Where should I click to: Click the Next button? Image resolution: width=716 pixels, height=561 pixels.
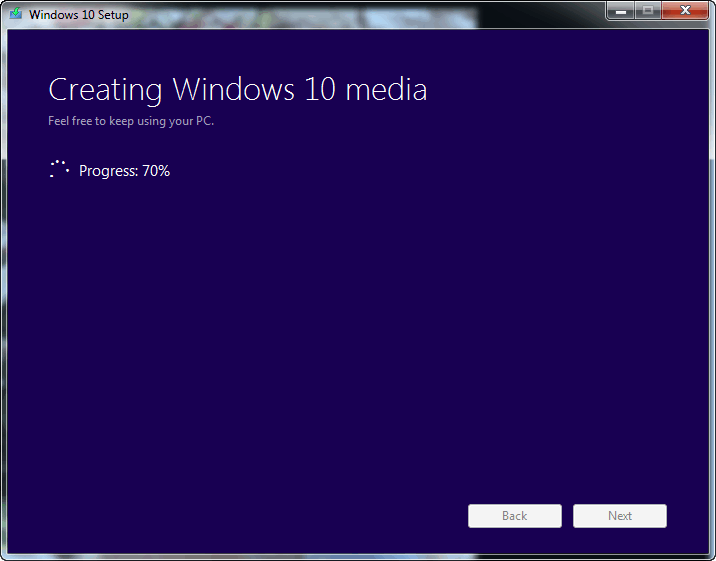pos(620,516)
